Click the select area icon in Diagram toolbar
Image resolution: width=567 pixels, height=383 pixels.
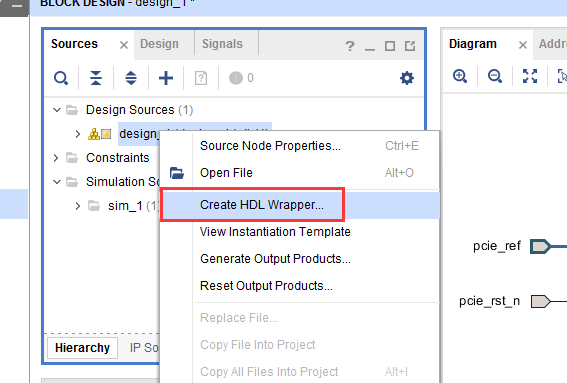(562, 76)
